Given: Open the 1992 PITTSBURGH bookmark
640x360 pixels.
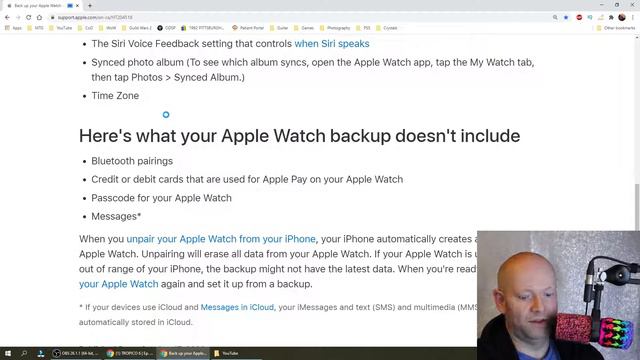Looking at the screenshot, I should 203,28.
